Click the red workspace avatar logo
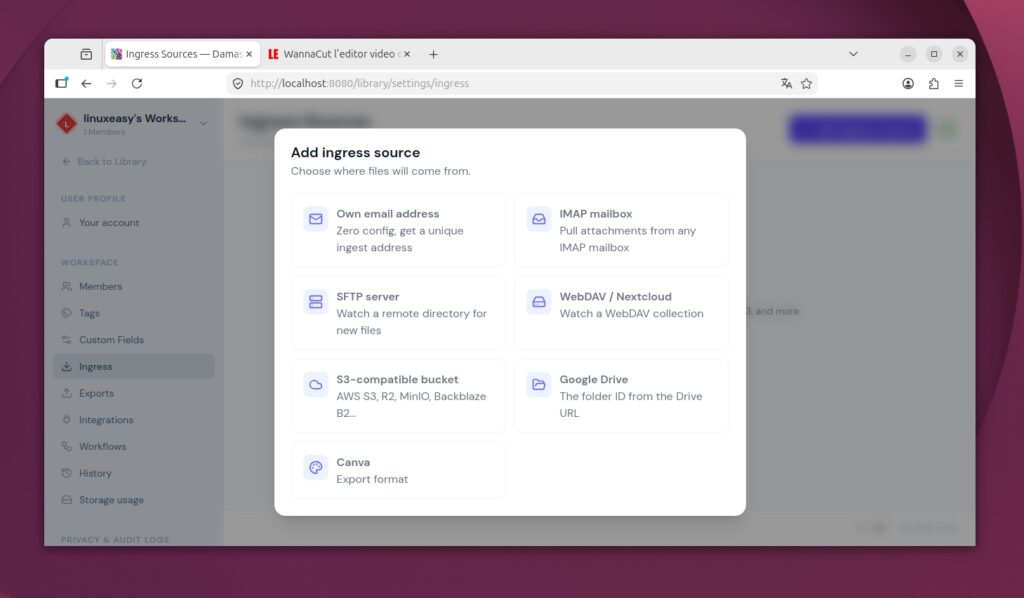 [x=67, y=123]
